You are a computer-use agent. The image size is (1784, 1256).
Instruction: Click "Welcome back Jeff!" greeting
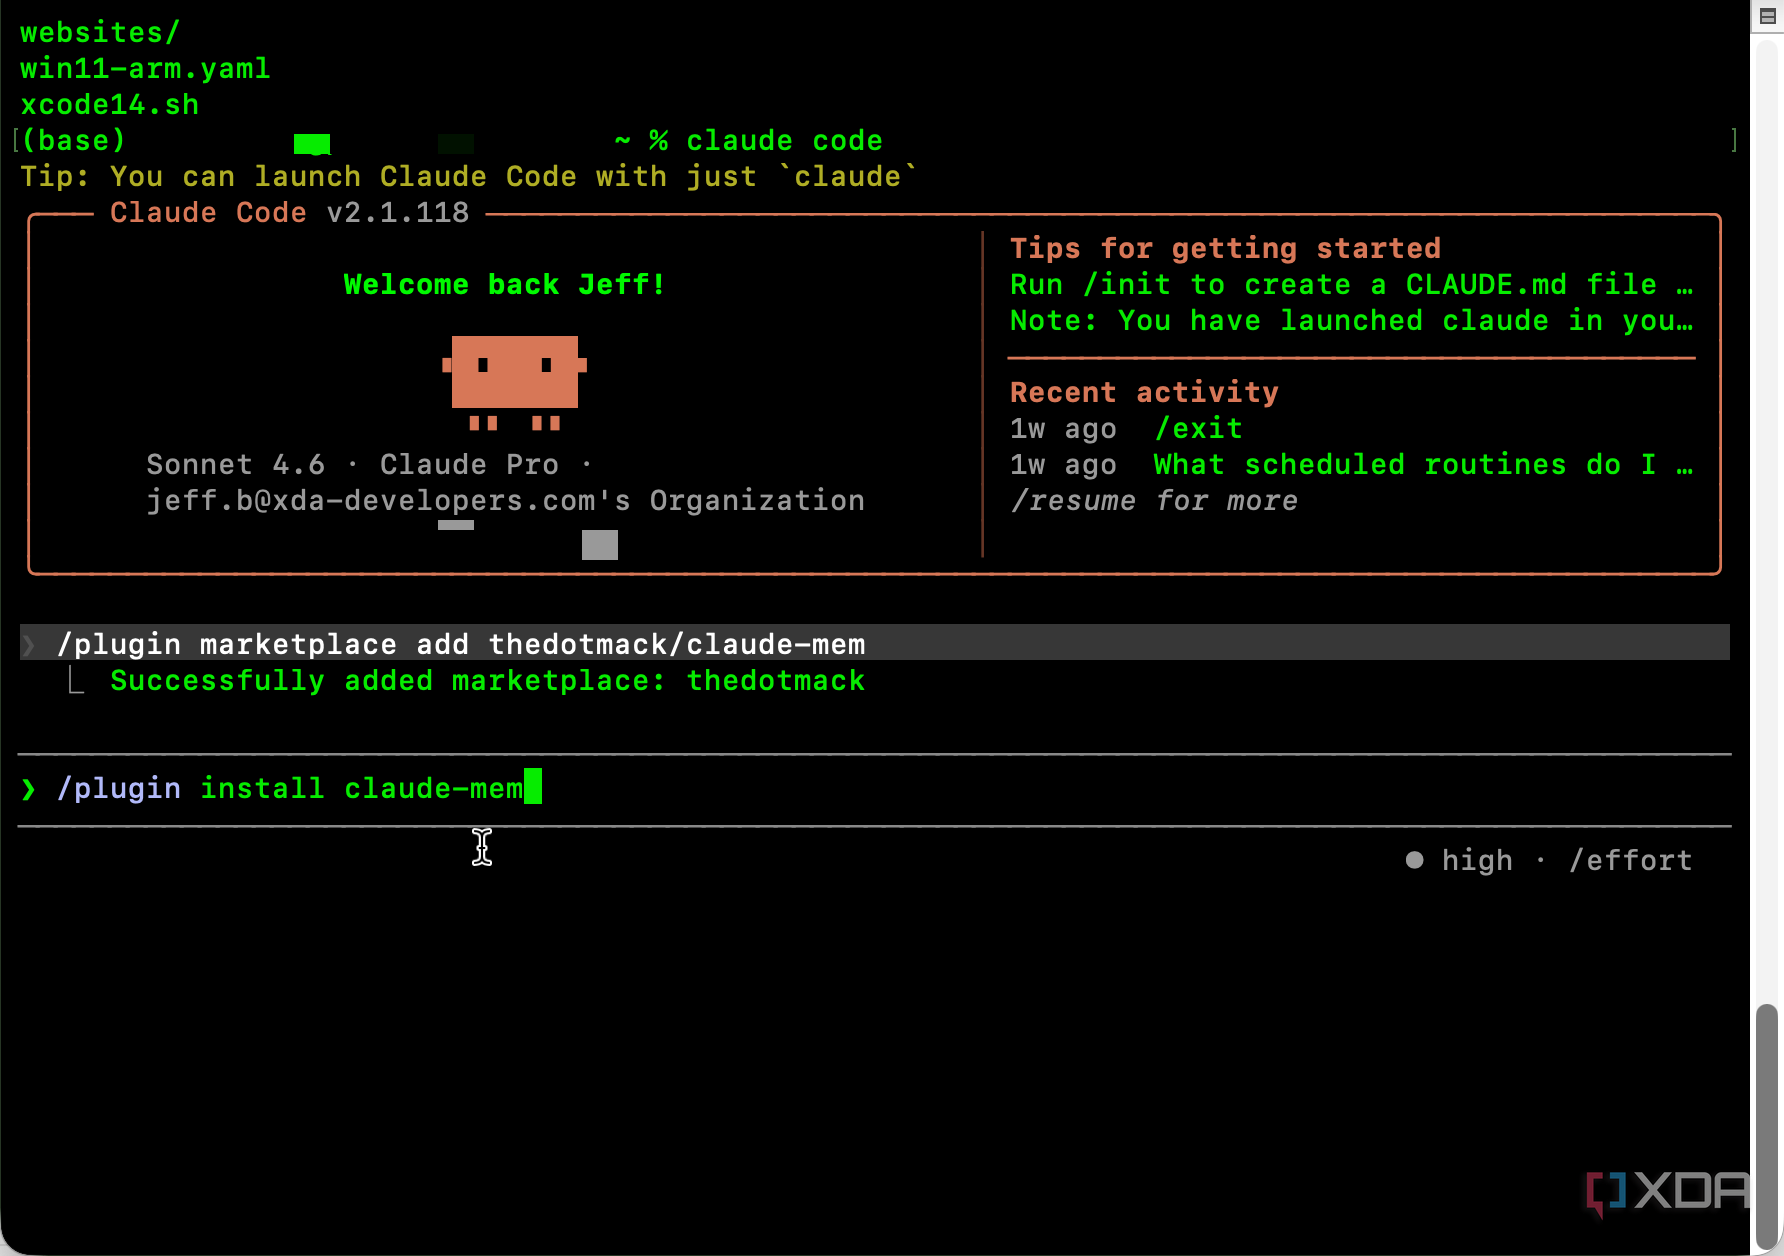click(505, 285)
